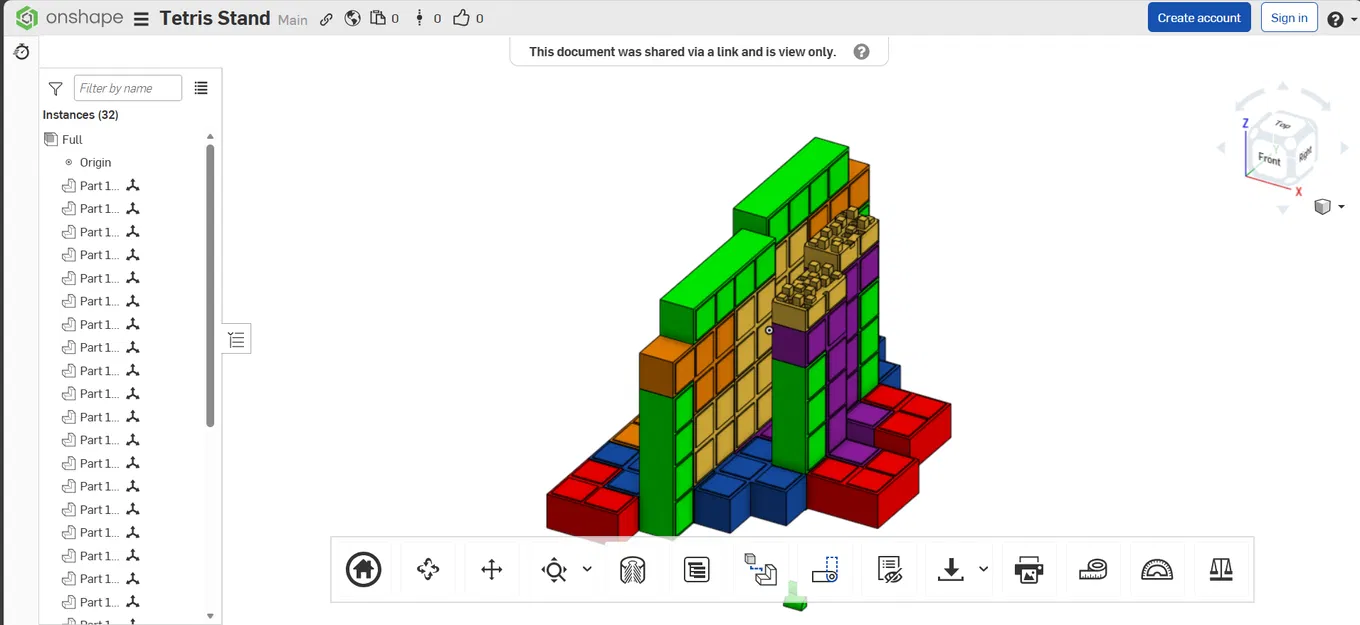
Task: Open the zoom tool on the toolbar
Action: [x=552, y=569]
